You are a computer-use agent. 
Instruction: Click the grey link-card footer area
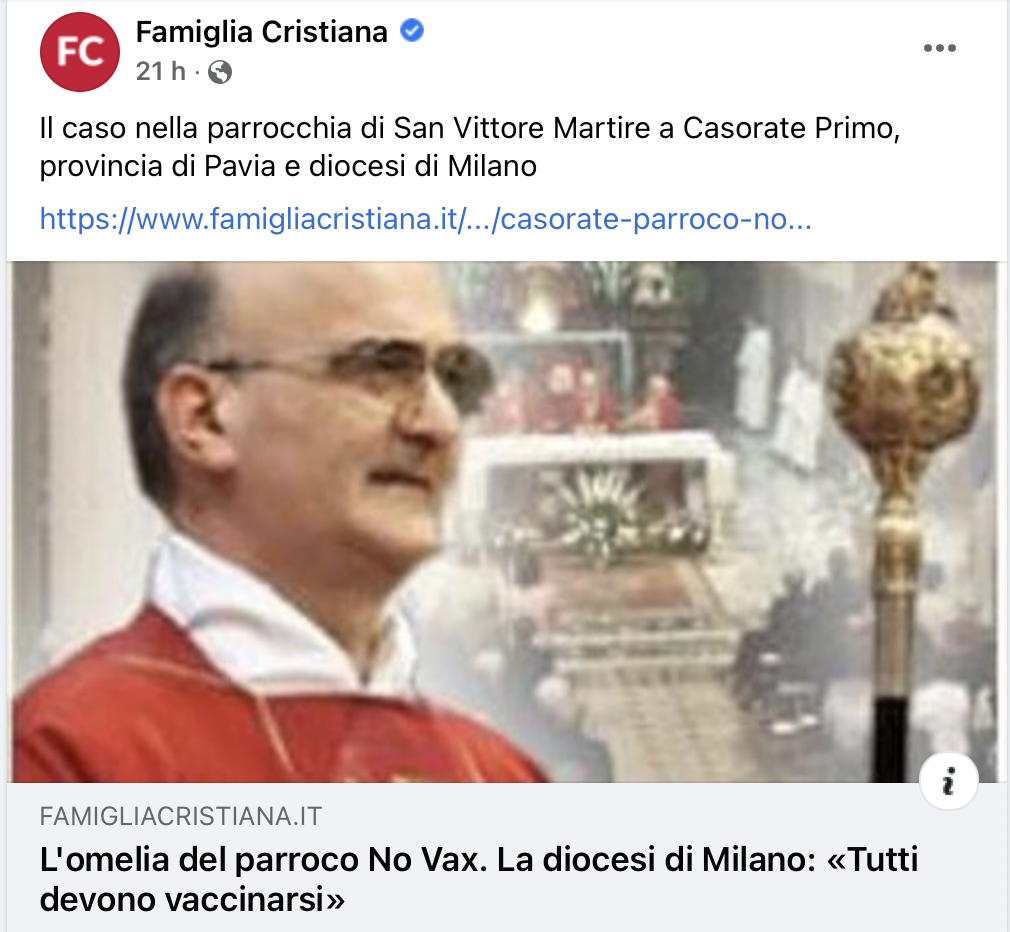[x=505, y=857]
